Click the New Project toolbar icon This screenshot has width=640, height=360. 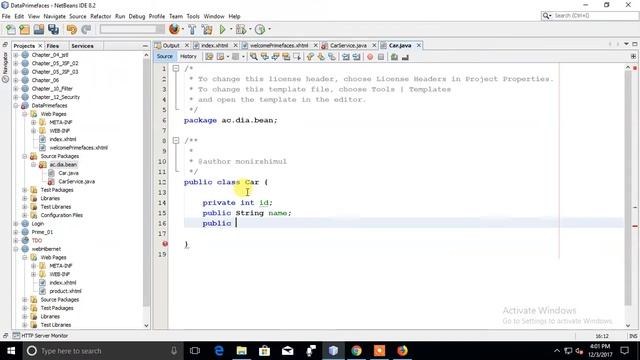coord(24,29)
